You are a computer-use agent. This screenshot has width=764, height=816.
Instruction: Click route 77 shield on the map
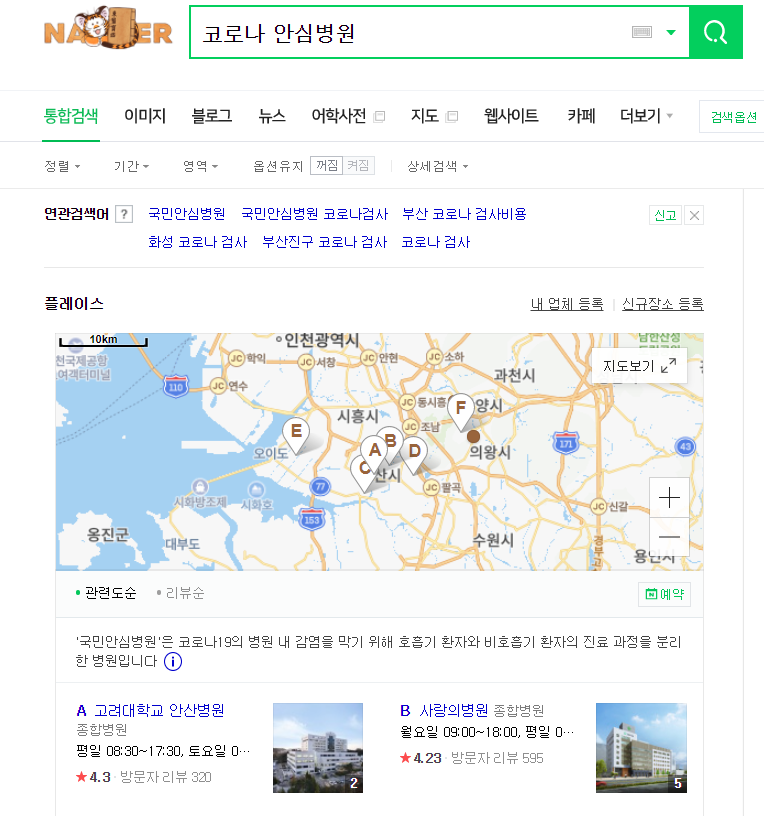(320, 487)
